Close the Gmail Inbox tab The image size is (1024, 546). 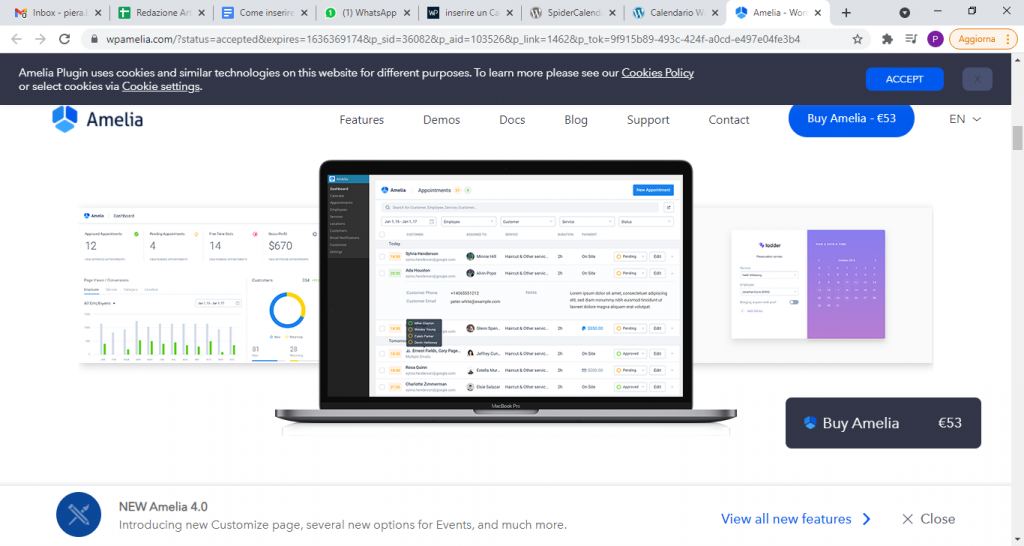[x=98, y=12]
